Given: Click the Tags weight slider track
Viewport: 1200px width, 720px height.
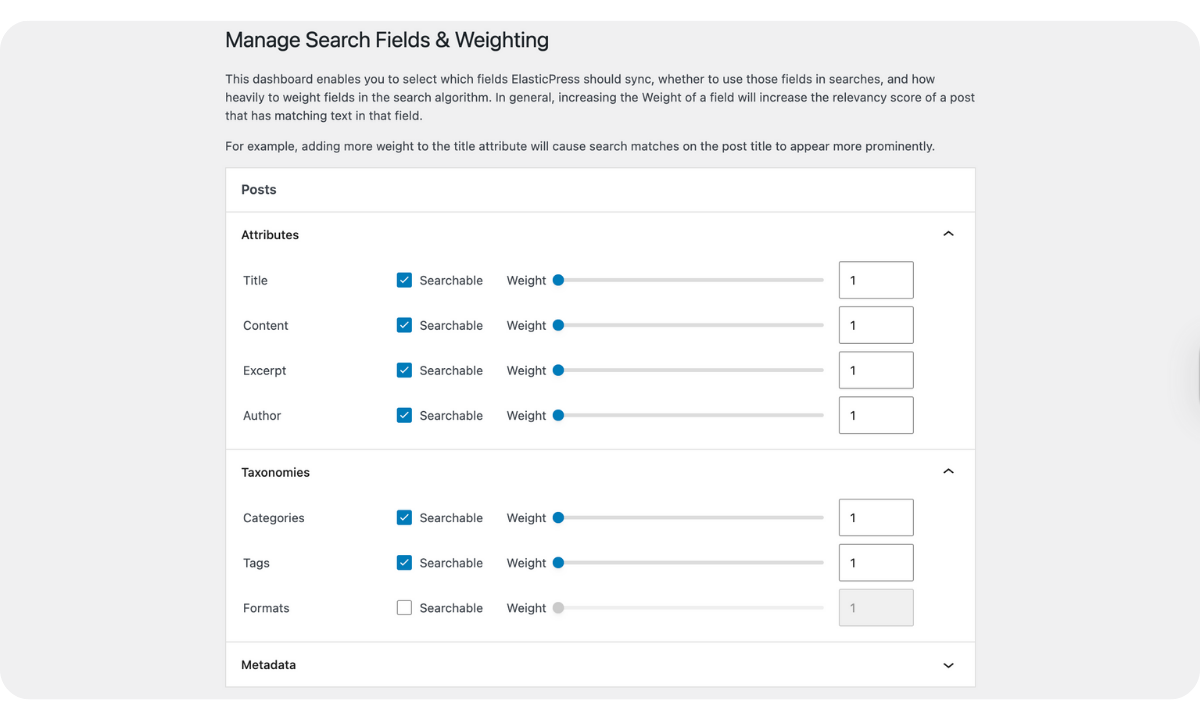Looking at the screenshot, I should pos(690,563).
